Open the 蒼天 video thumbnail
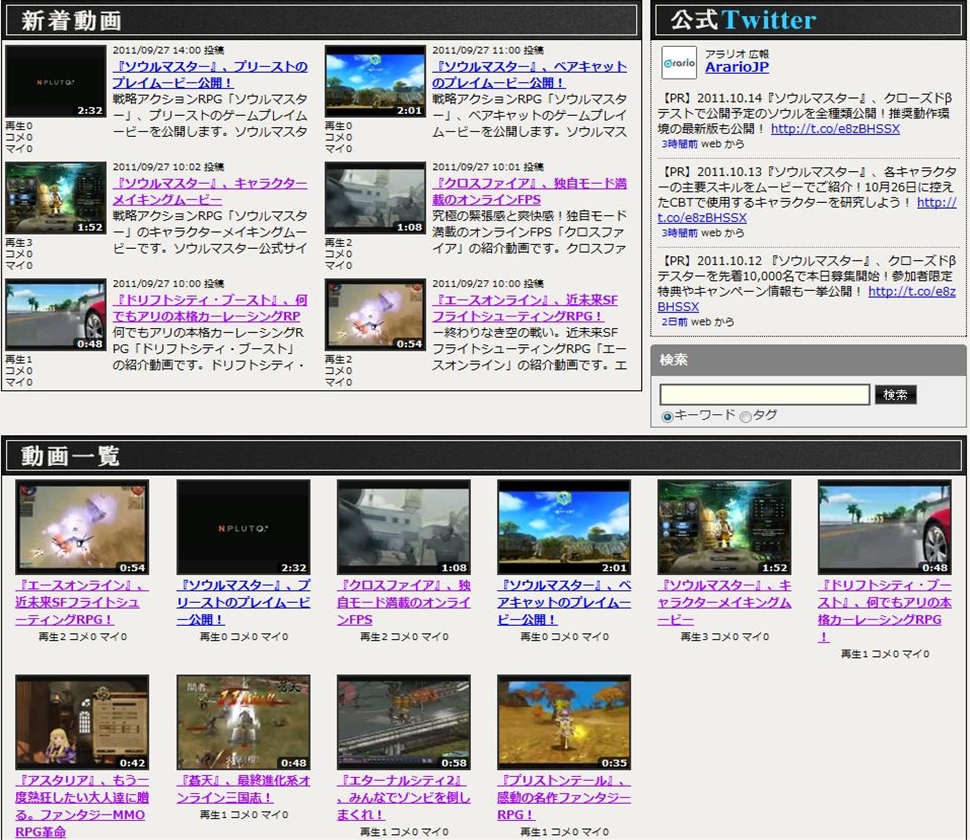 (243, 722)
